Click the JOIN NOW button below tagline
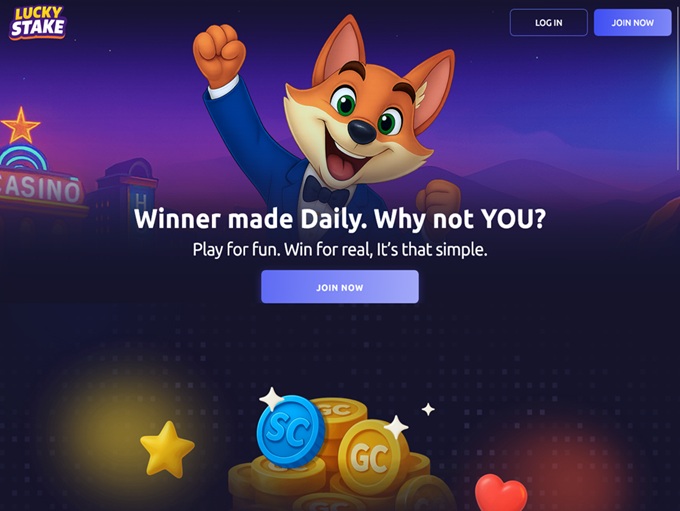 pos(340,287)
